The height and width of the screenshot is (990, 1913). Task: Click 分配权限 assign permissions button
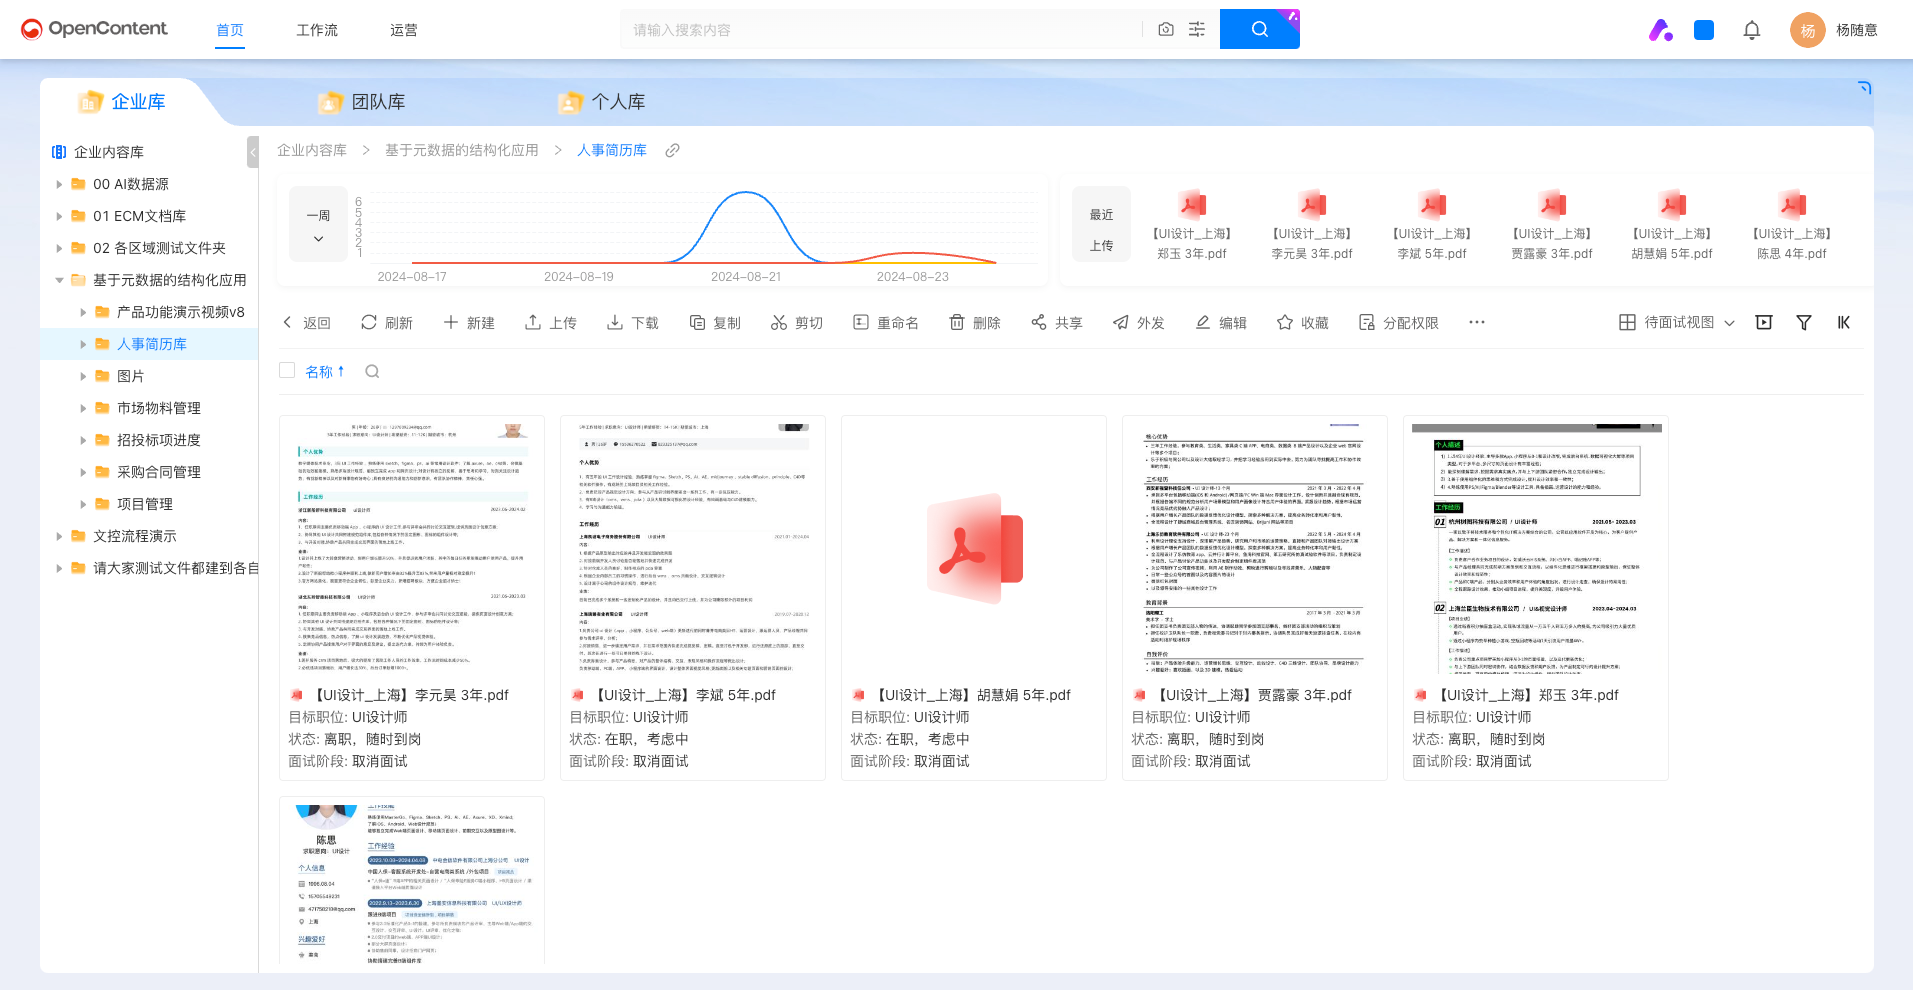tap(1399, 322)
